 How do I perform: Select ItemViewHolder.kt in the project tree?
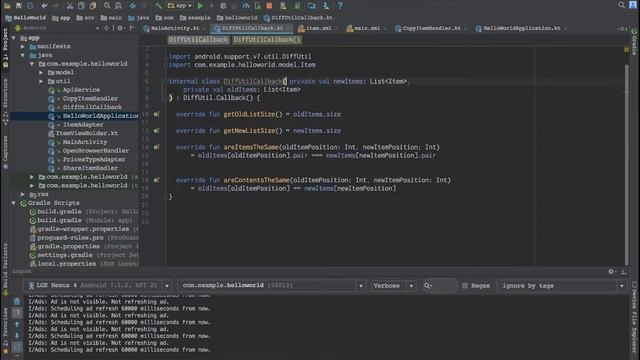tap(87, 133)
